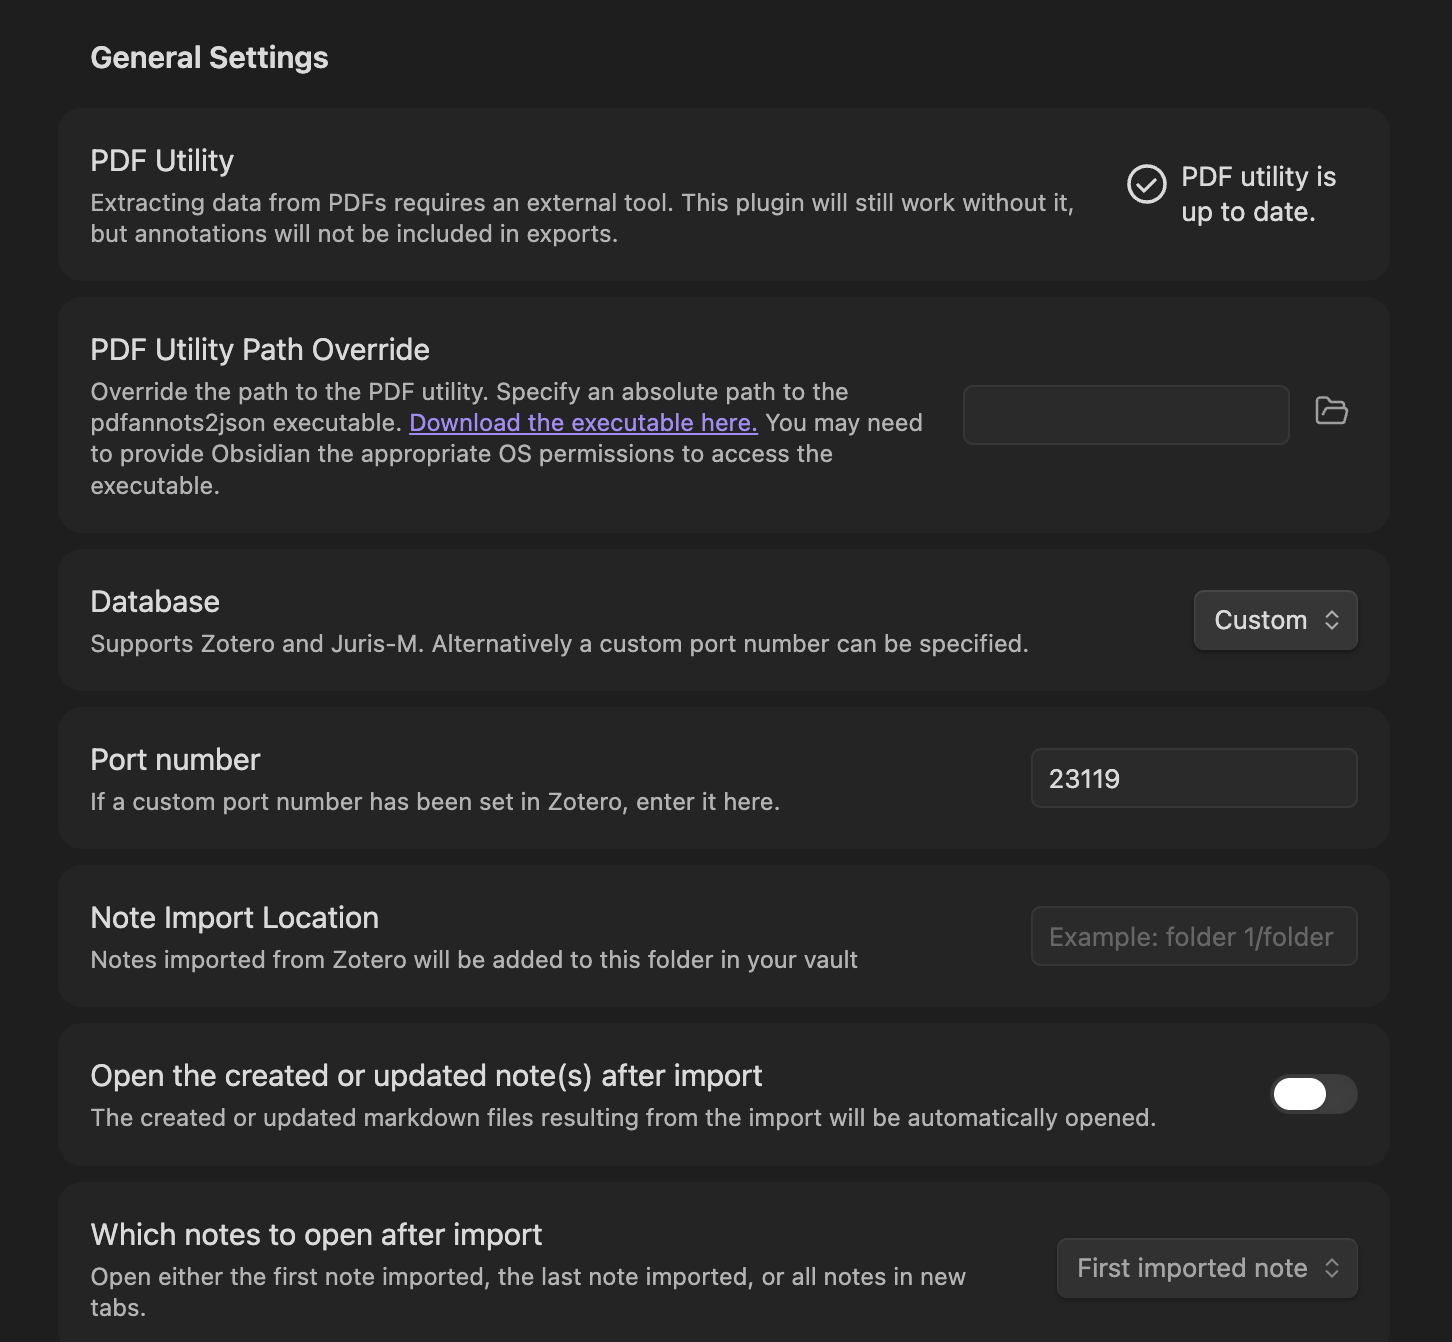
Task: Click the Note Import Location folder input
Action: [x=1193, y=936]
